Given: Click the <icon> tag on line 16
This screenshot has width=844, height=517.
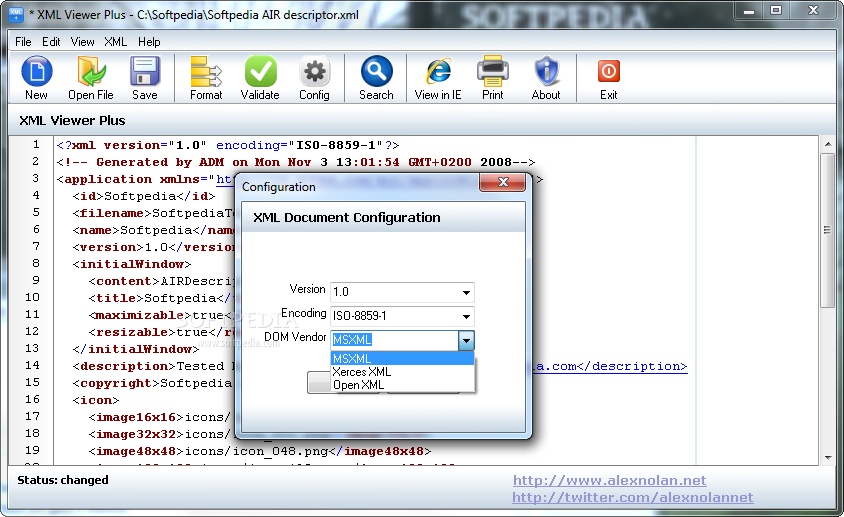Looking at the screenshot, I should (x=96, y=400).
